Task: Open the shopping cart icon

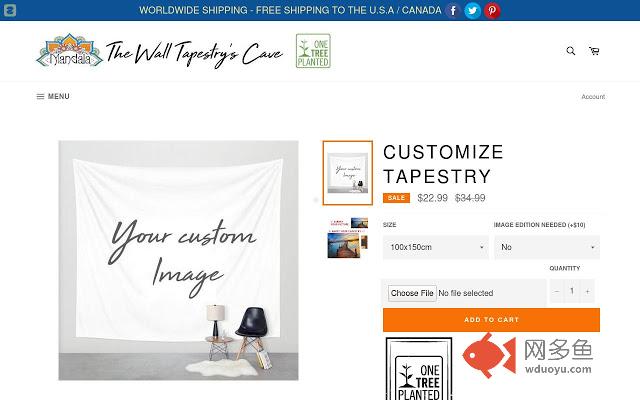Action: tap(594, 51)
